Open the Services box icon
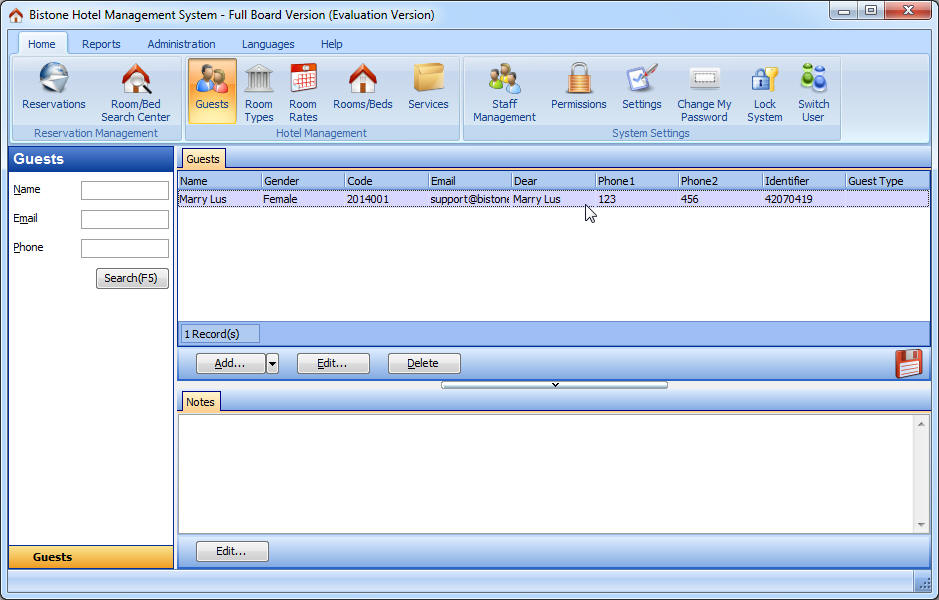Screen dimensions: 939x600 point(428,88)
